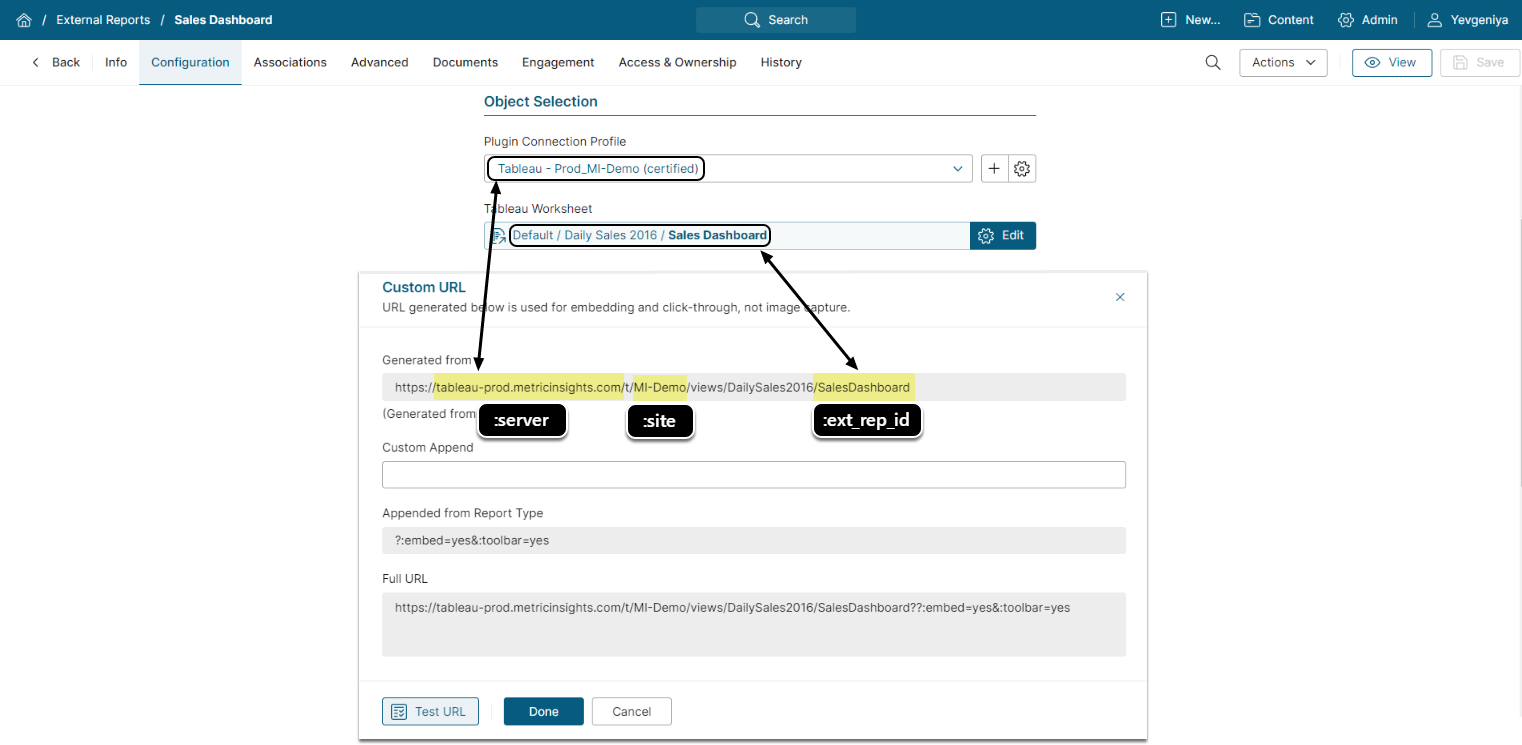Show the History tab

click(781, 62)
